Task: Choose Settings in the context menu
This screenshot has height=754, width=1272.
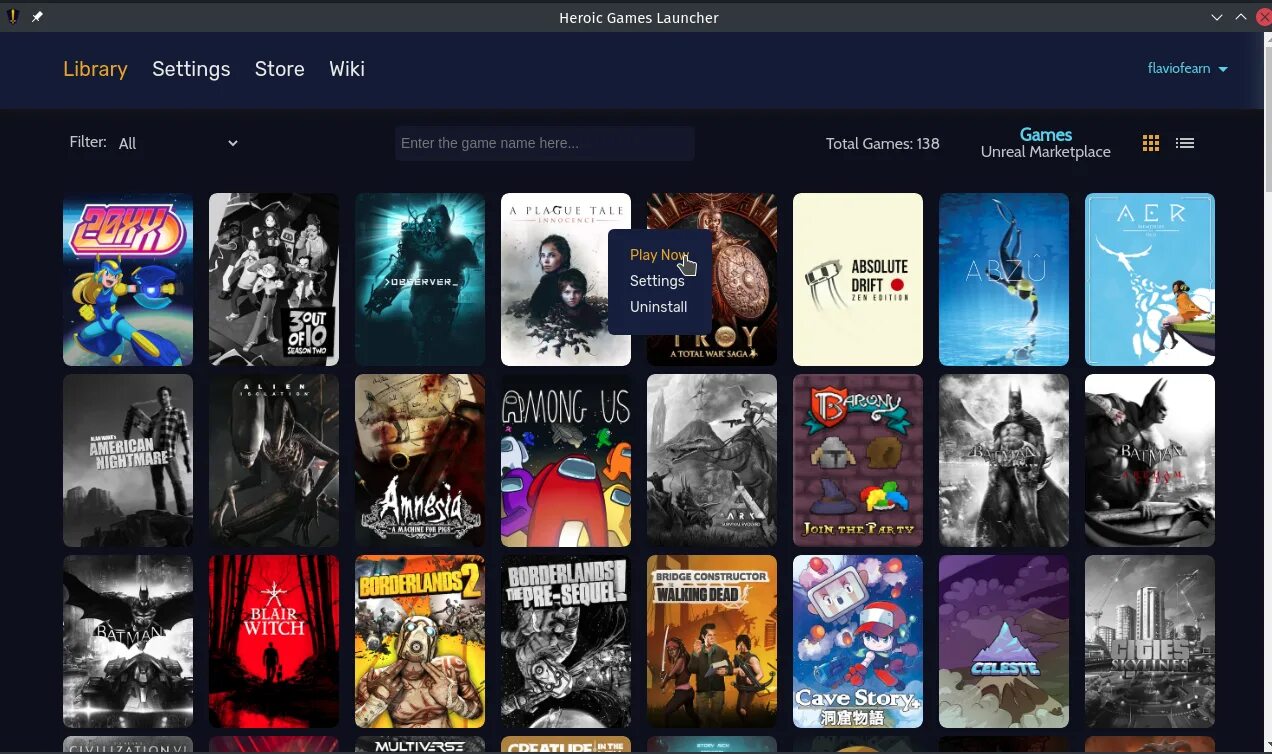Action: [x=657, y=281]
